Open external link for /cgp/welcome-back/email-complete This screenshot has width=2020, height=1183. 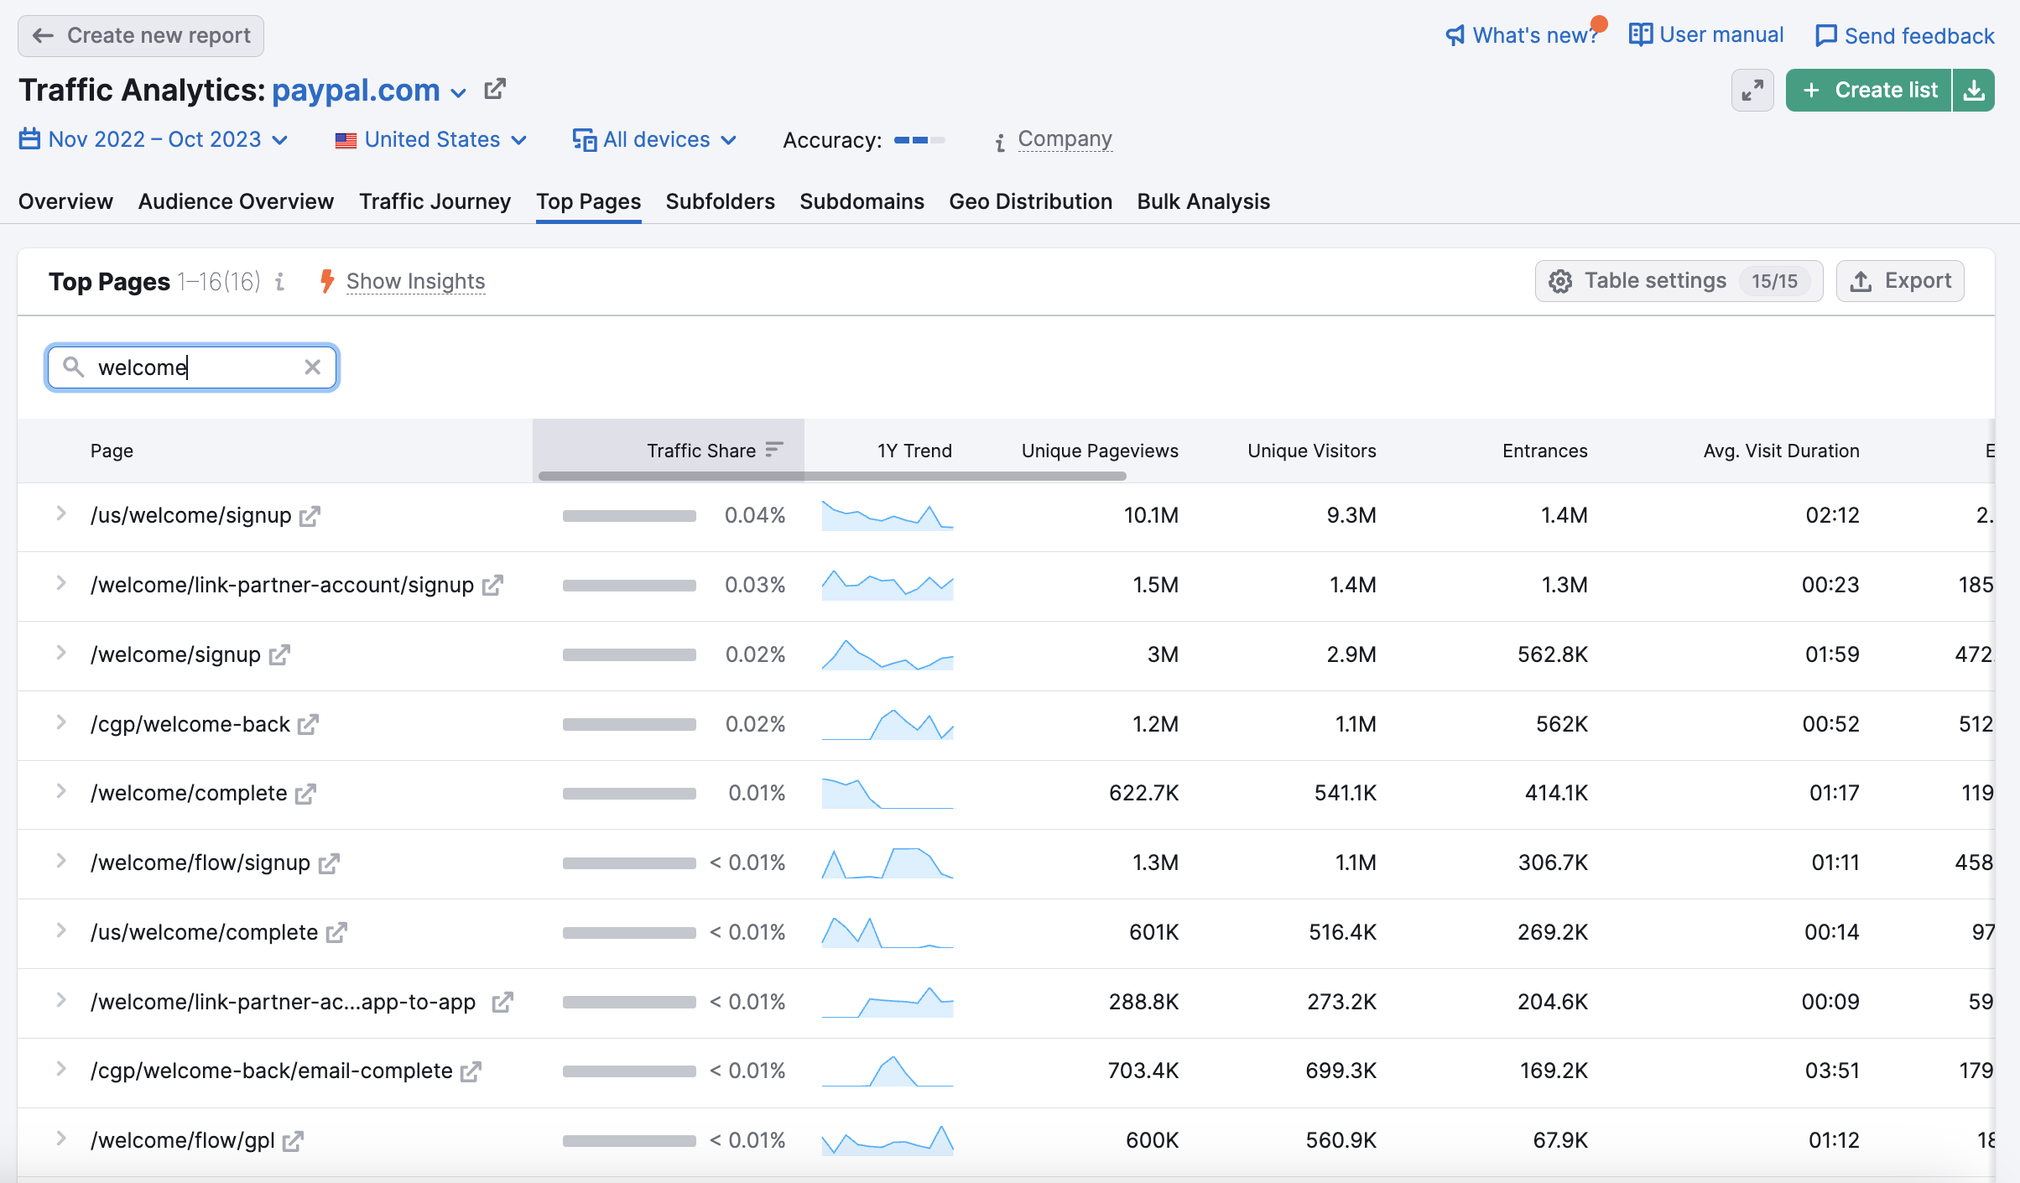click(x=471, y=1071)
